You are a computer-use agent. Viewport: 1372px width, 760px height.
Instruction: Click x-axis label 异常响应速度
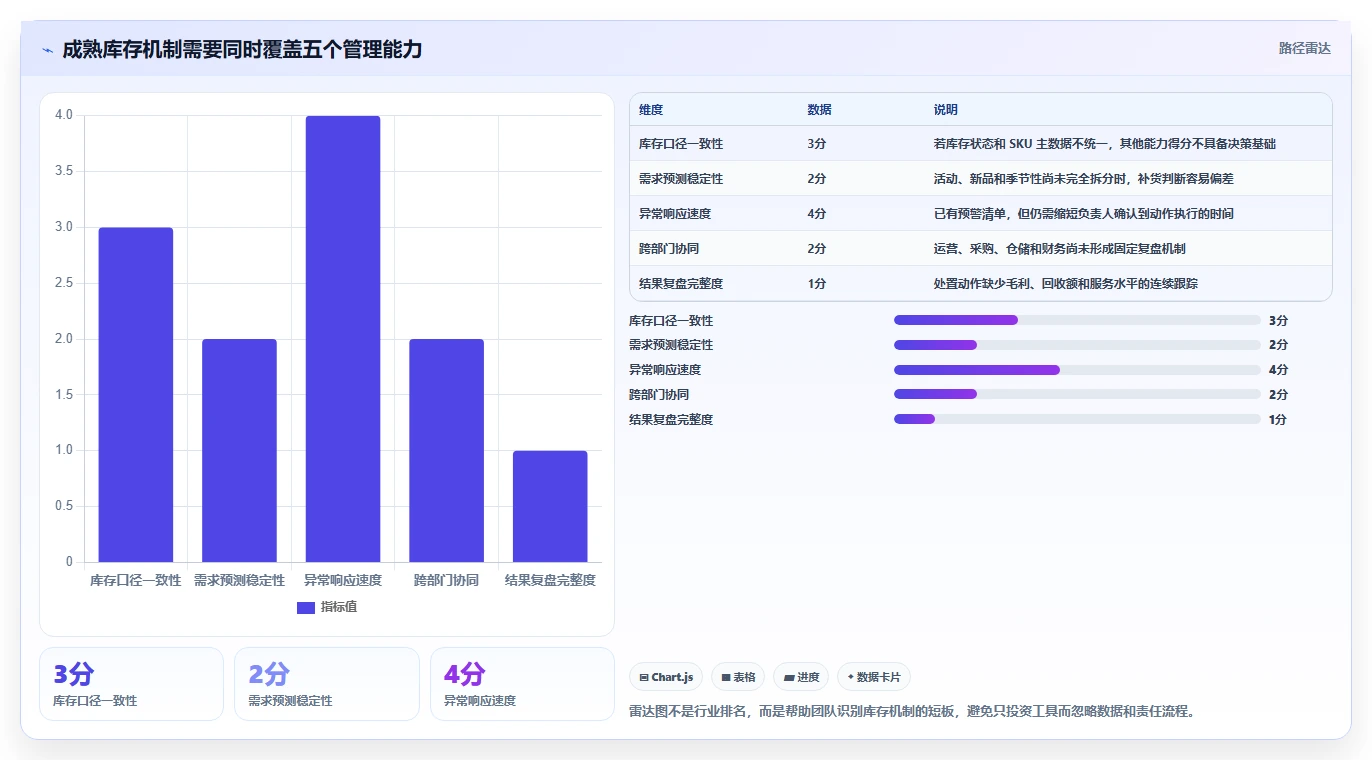click(x=343, y=580)
